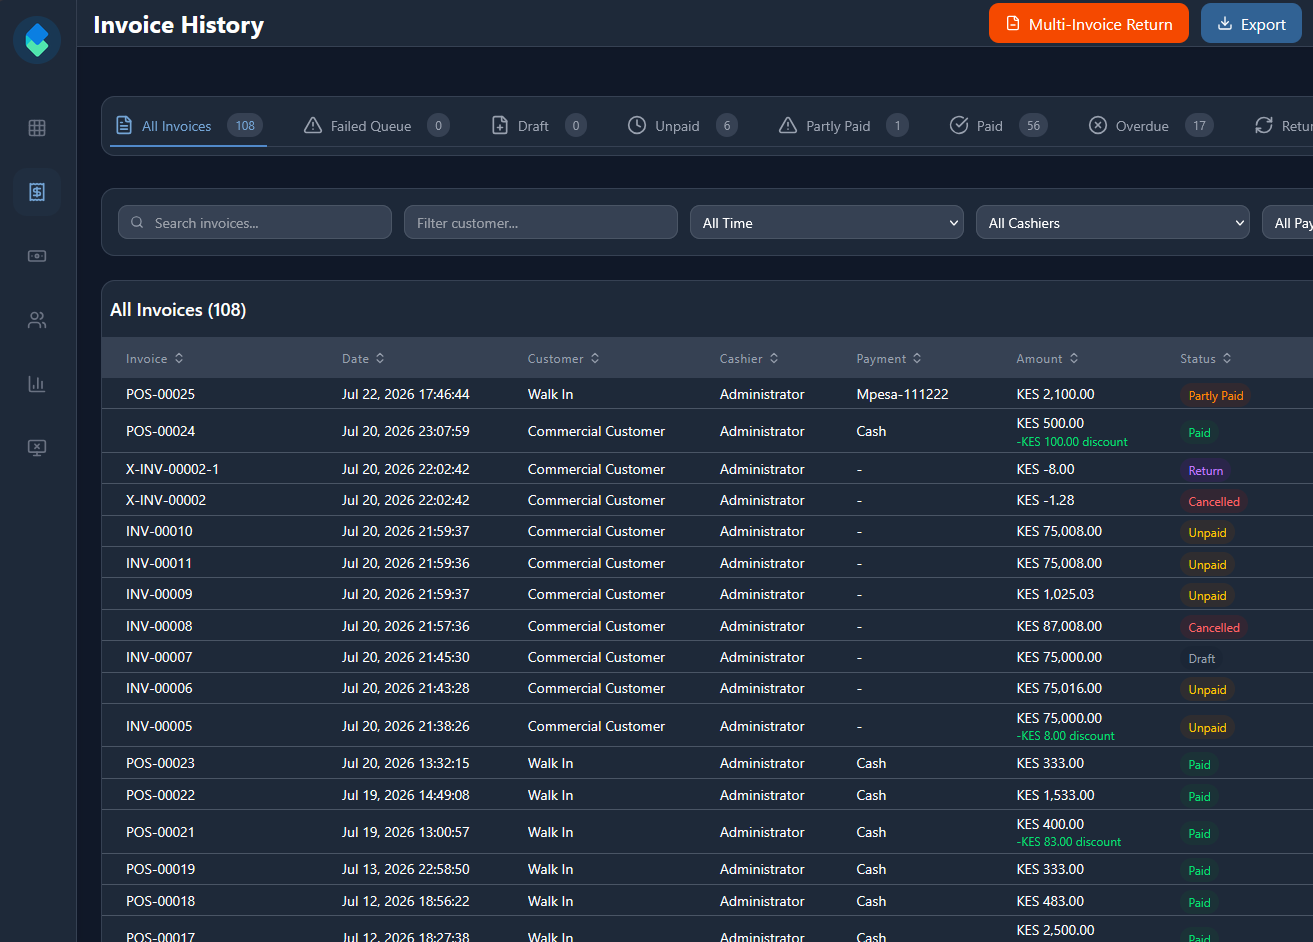The width and height of the screenshot is (1313, 942).
Task: Click invoice number POS-00021
Action: point(161,832)
